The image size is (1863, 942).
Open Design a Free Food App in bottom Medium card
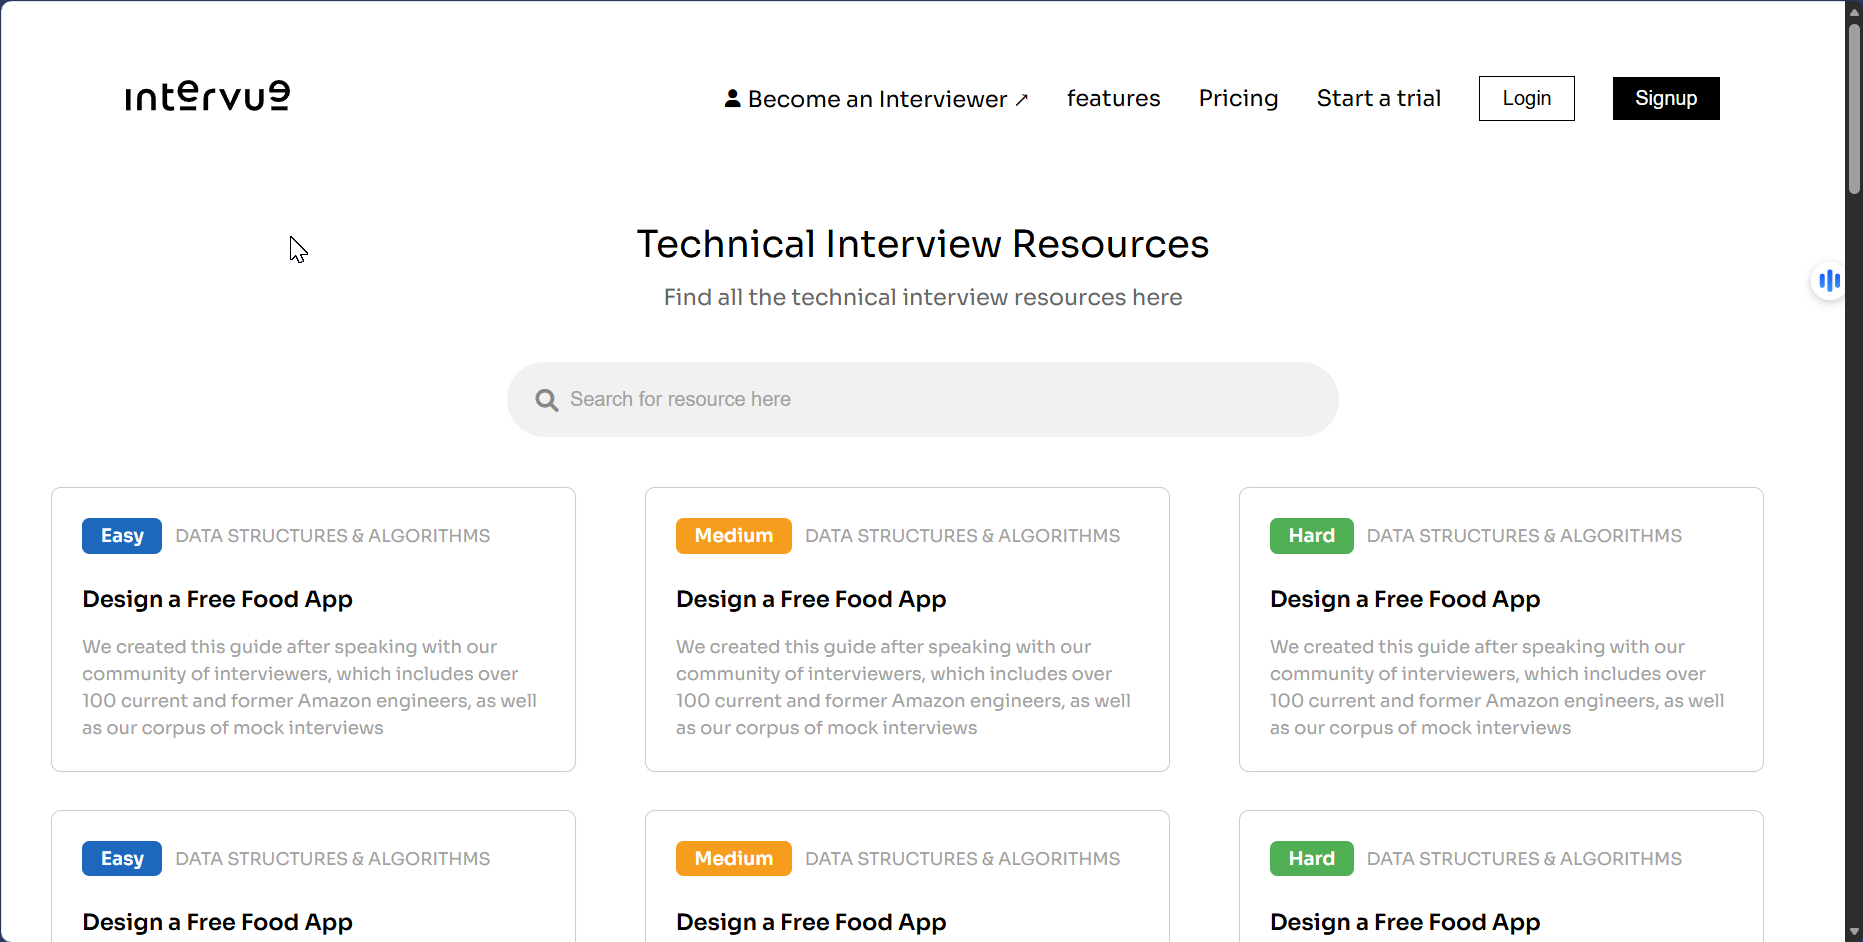click(812, 922)
